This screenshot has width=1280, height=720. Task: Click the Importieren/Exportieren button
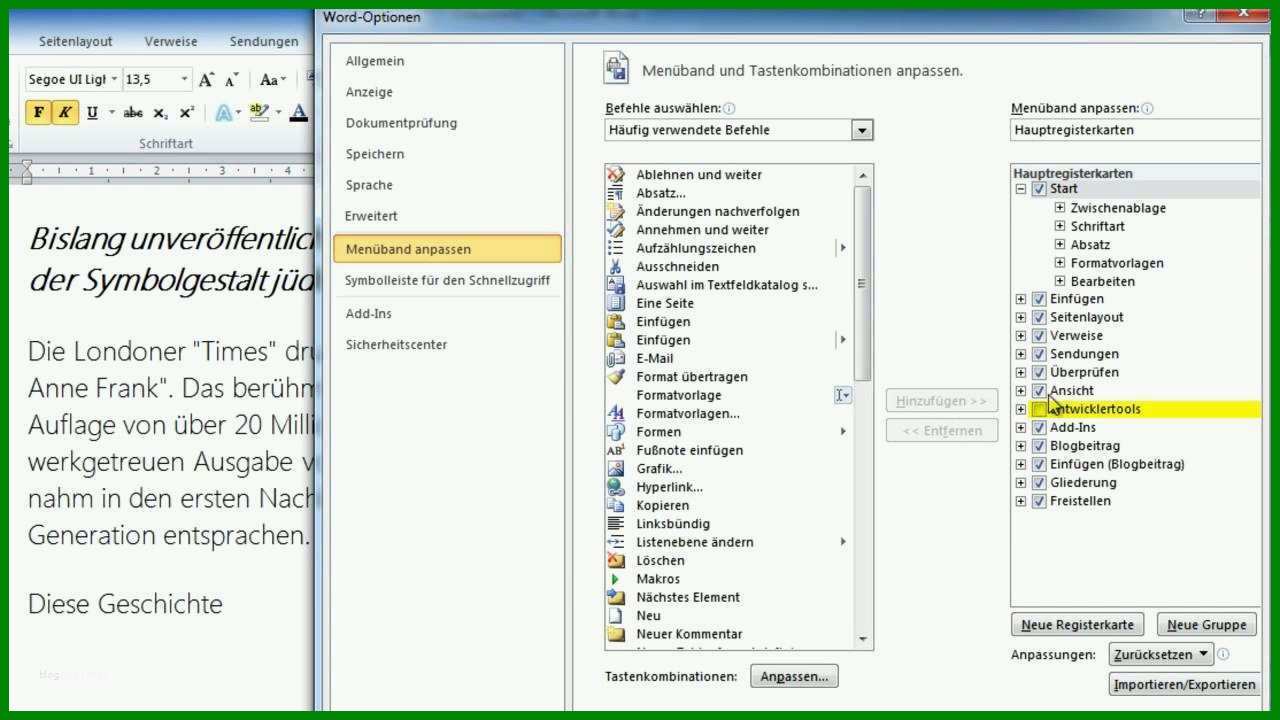(1184, 685)
